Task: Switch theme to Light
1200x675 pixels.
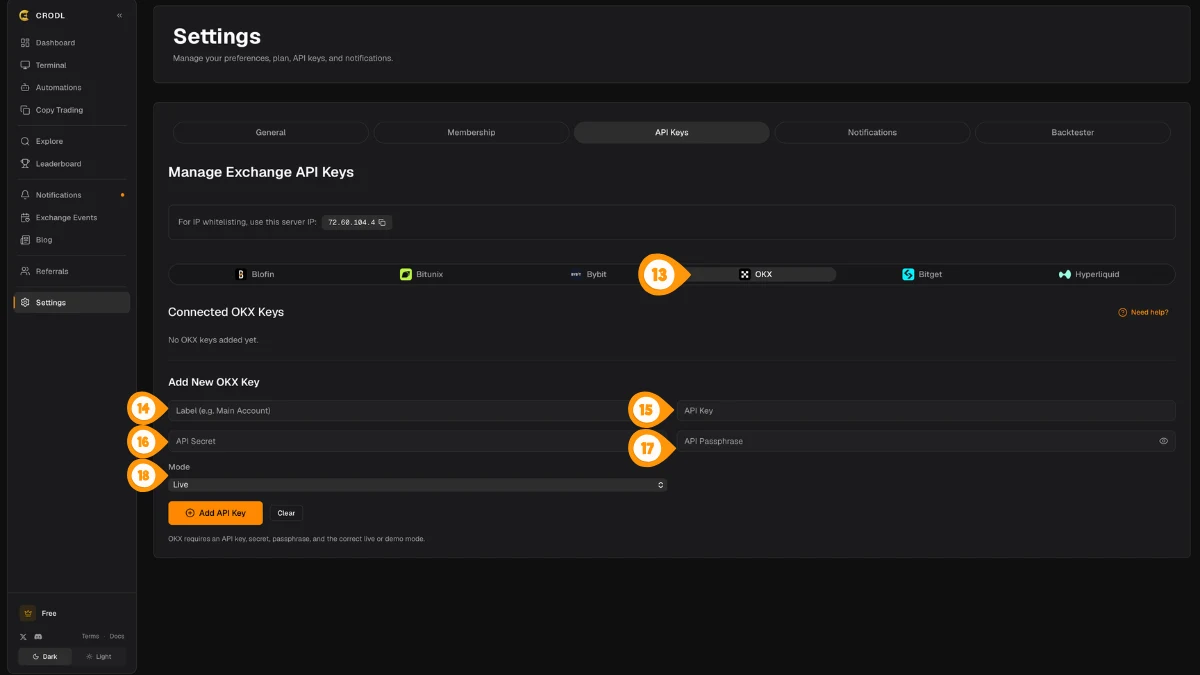Action: [98, 657]
